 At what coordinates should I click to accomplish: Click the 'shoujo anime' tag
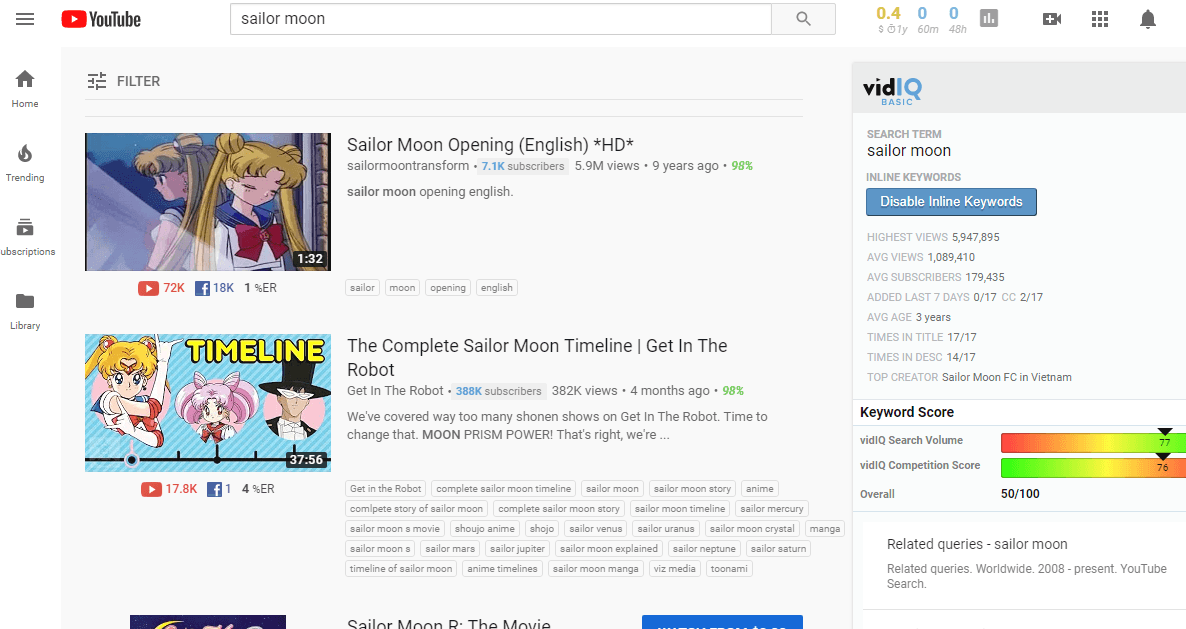[x=485, y=529]
